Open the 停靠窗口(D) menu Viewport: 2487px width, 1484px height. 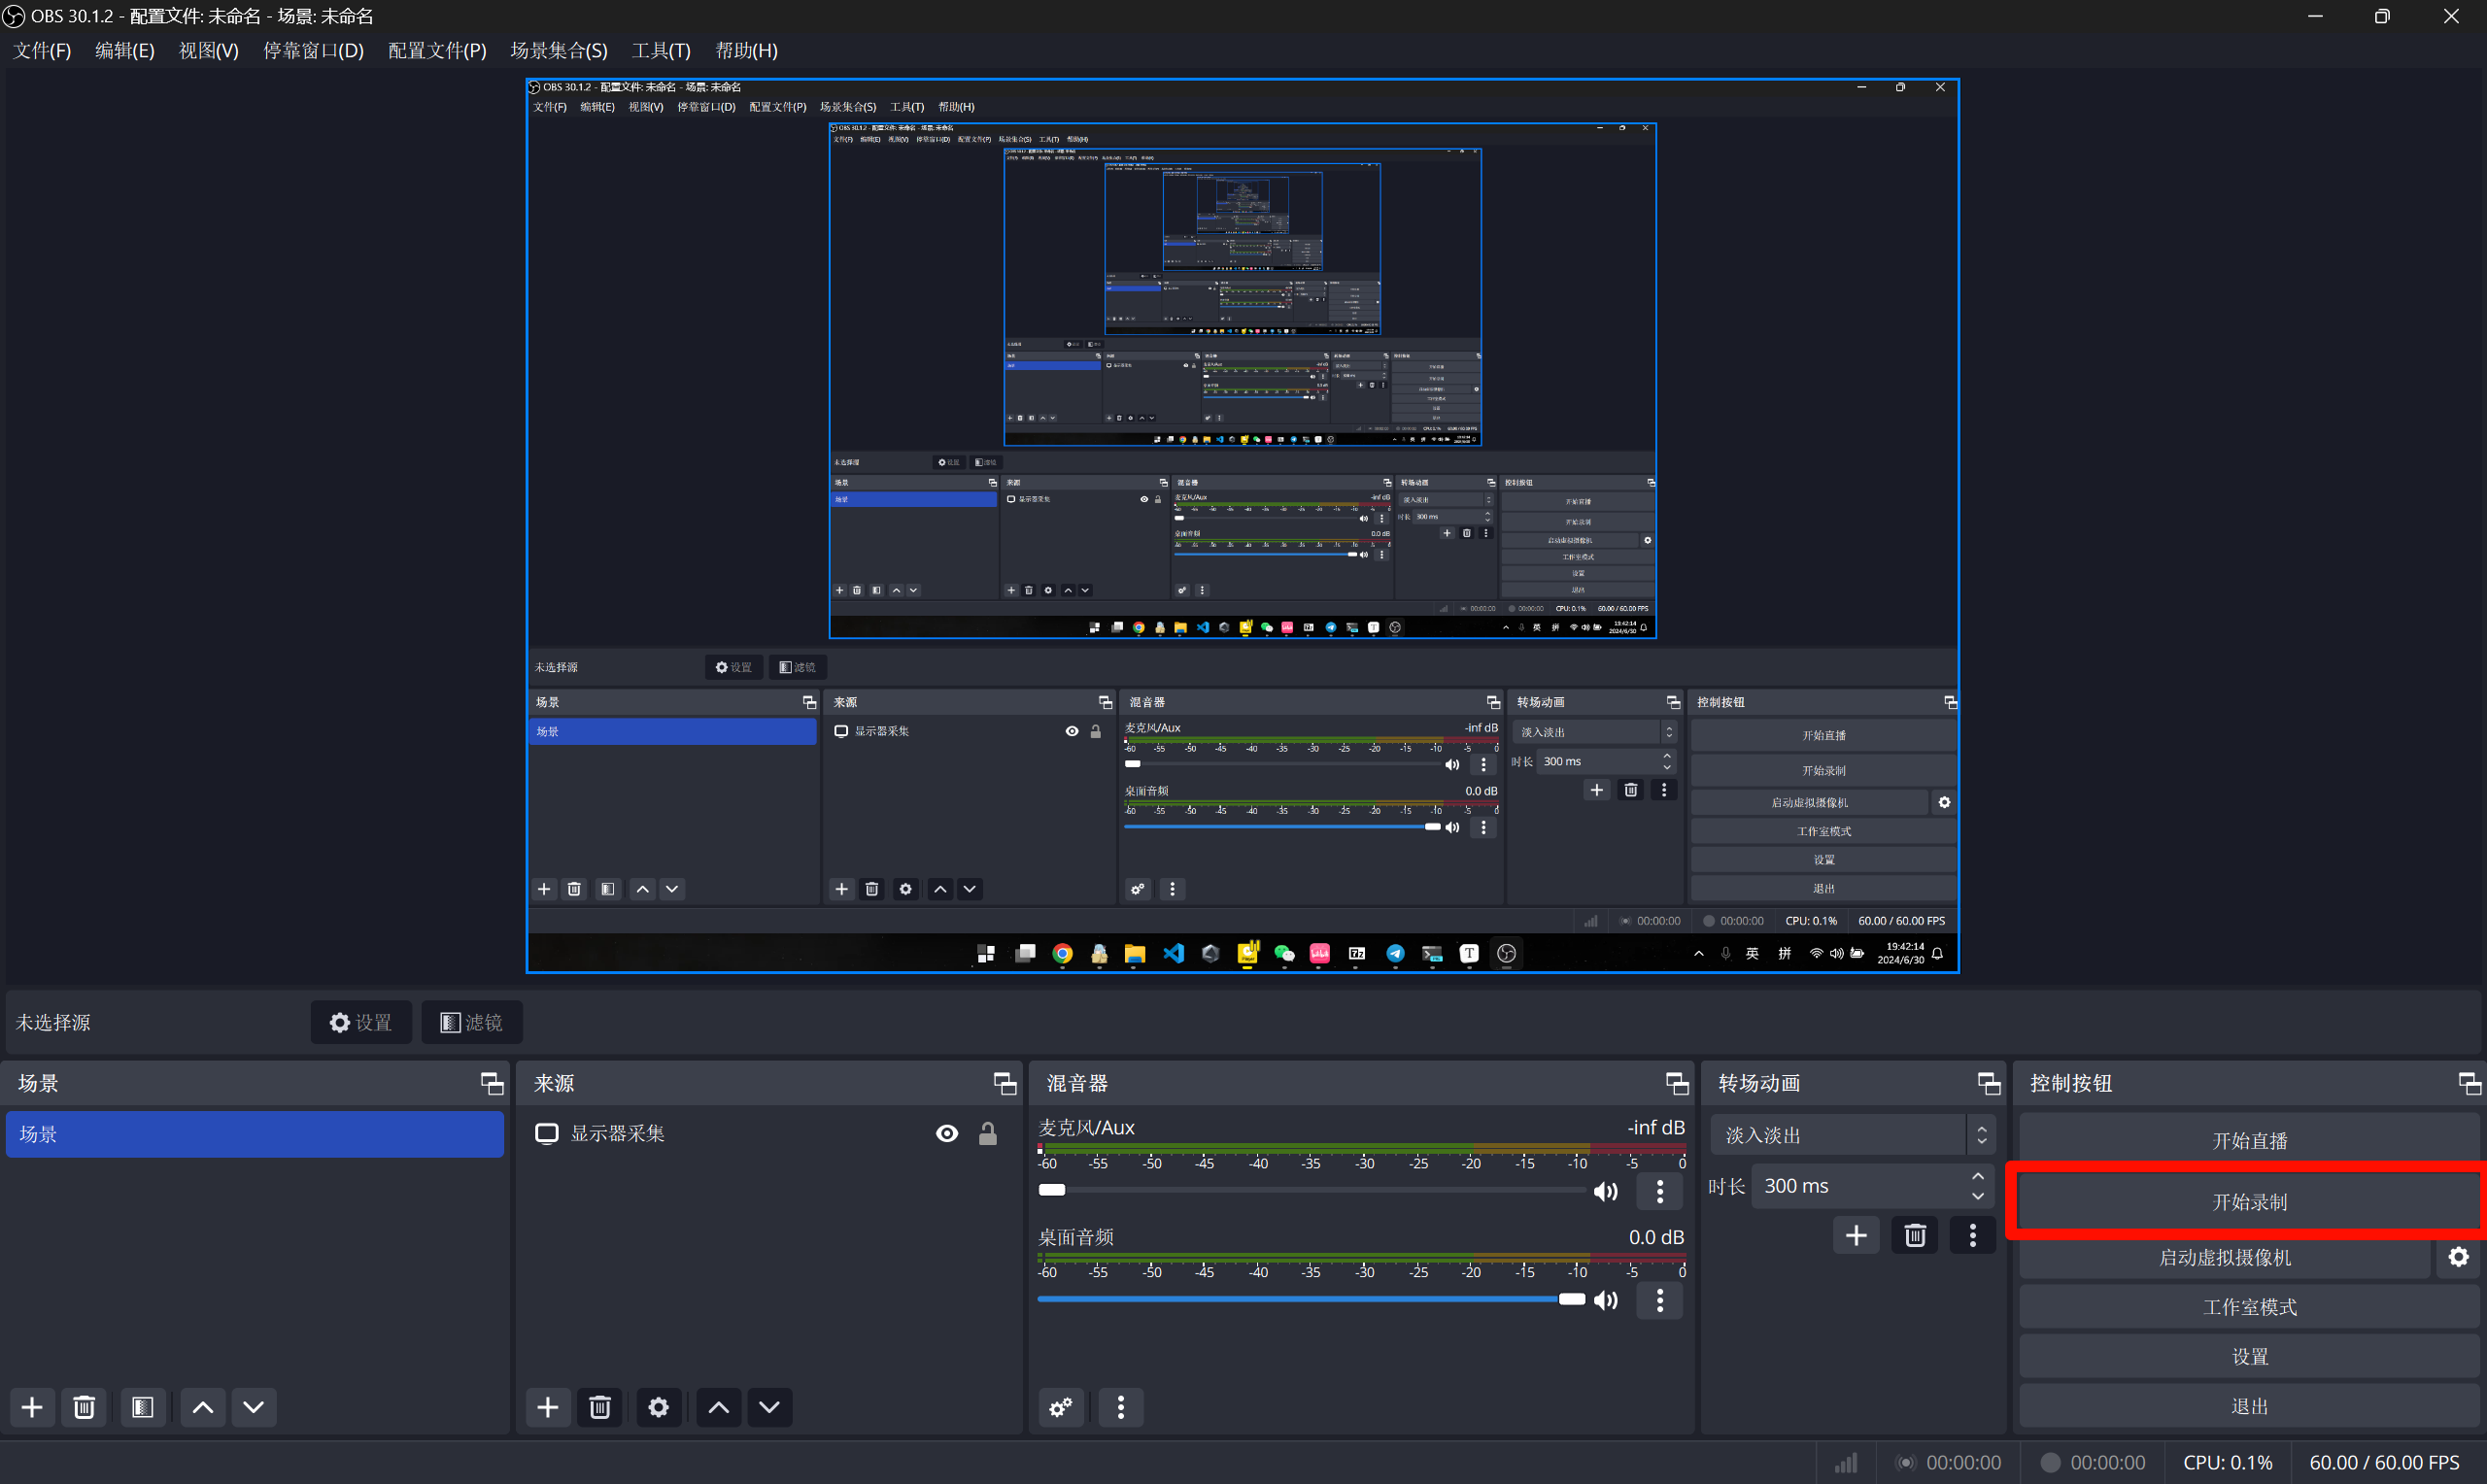coord(313,50)
